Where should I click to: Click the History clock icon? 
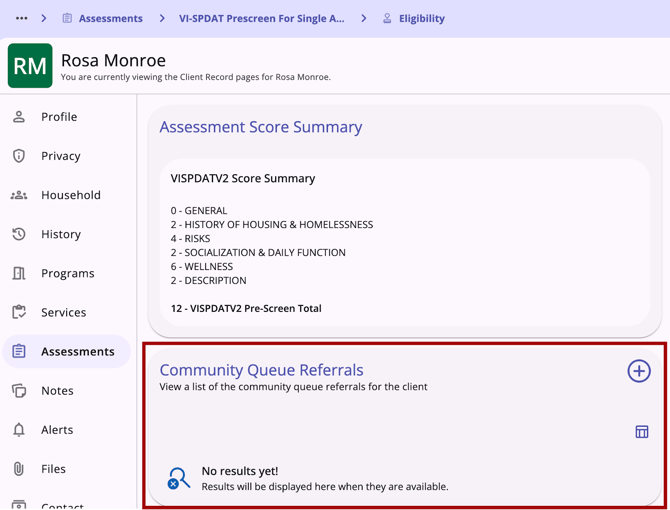point(19,234)
